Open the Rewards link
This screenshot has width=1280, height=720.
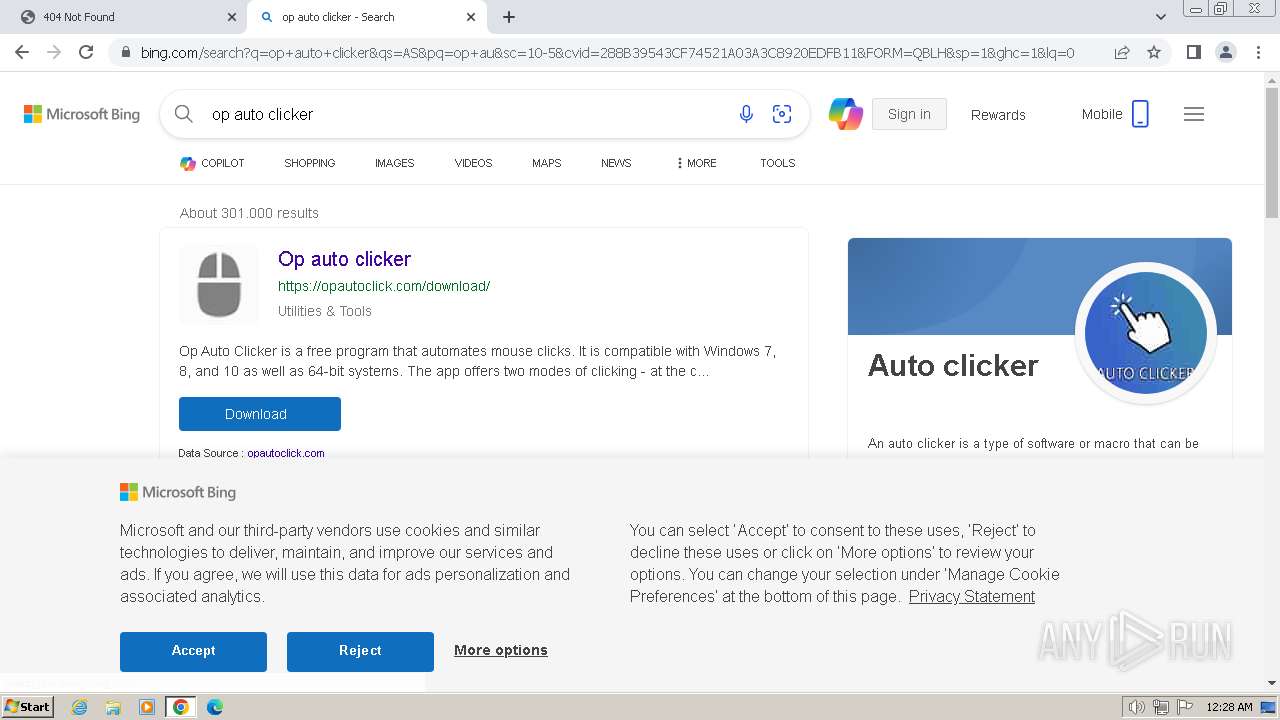tap(998, 115)
